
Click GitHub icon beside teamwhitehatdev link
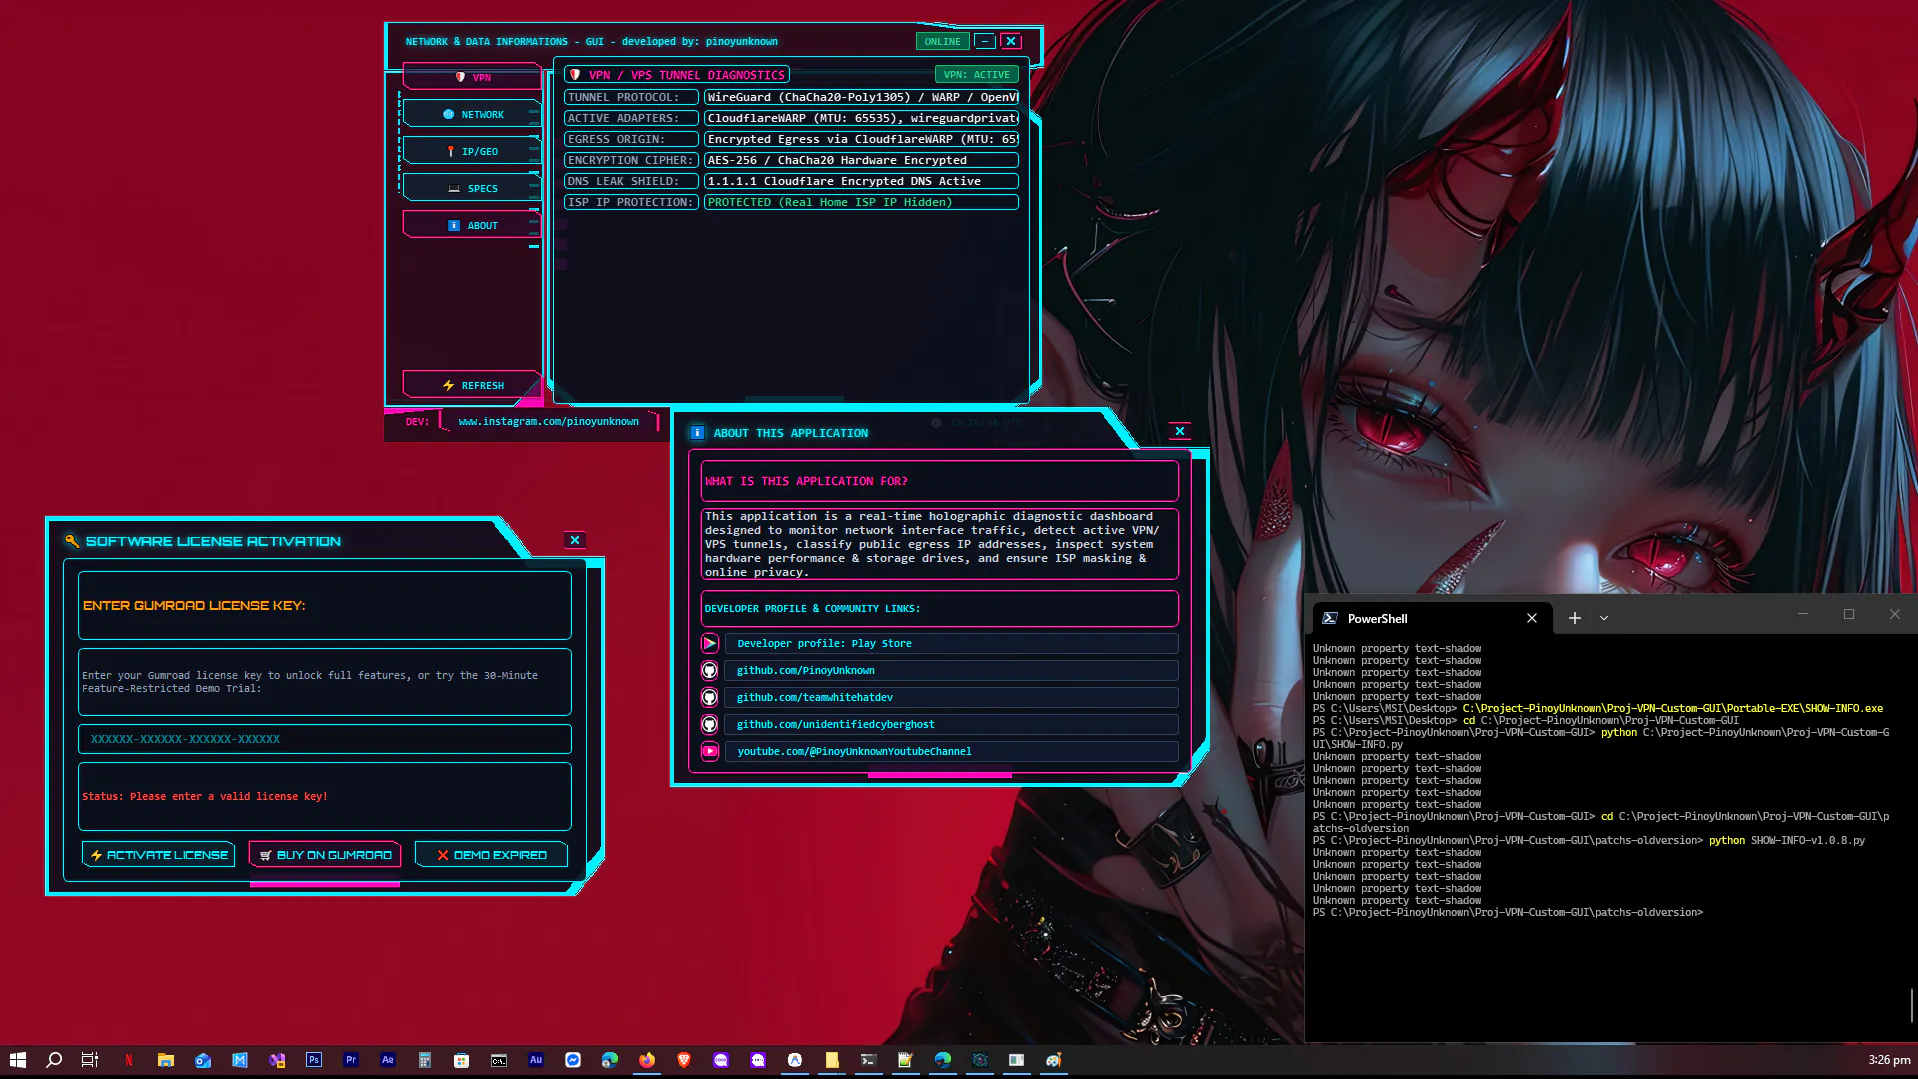[710, 697]
